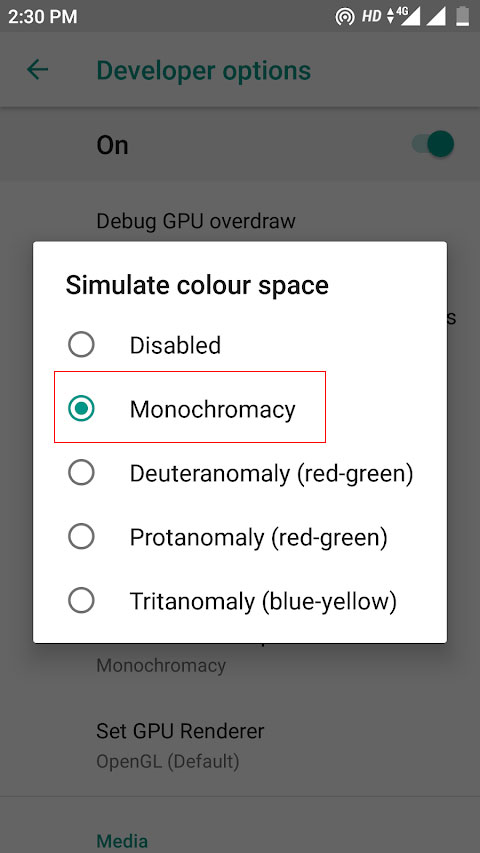The image size is (480, 853).
Task: Tap the battery icon in status bar
Action: click(463, 16)
